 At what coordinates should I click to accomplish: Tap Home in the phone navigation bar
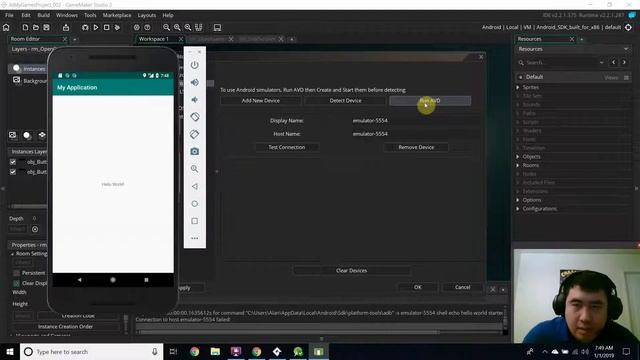point(113,280)
